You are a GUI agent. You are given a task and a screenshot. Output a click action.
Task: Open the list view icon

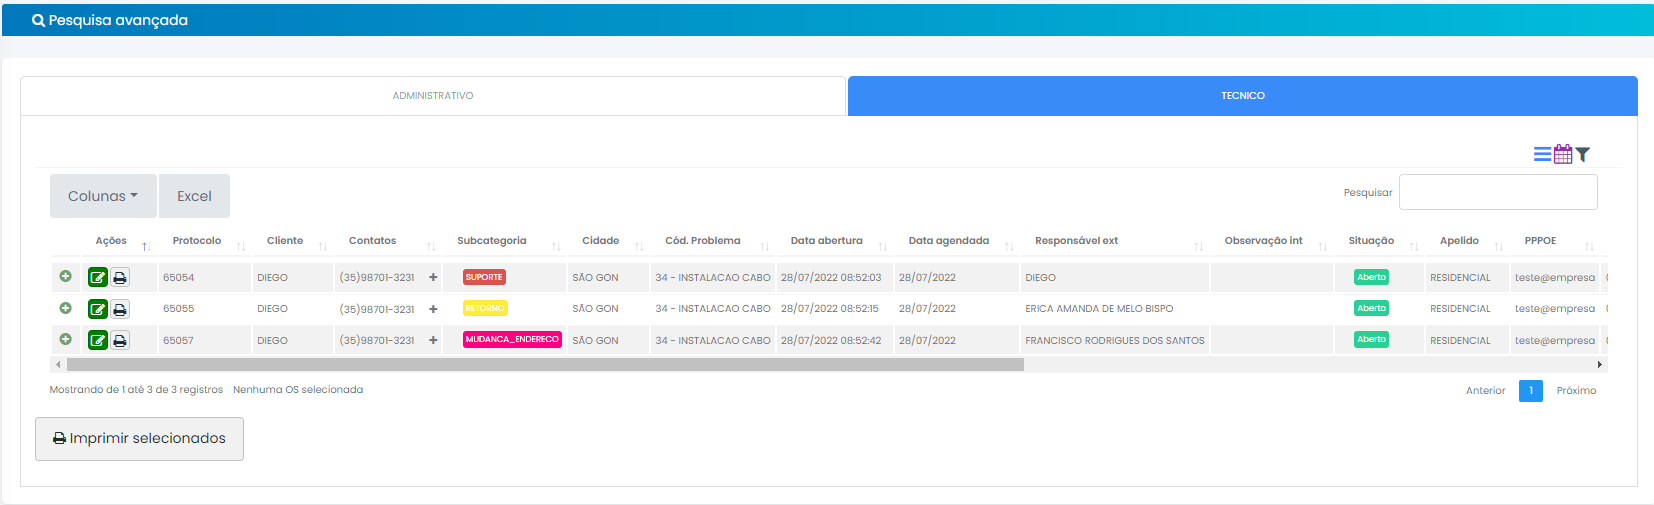(x=1542, y=154)
